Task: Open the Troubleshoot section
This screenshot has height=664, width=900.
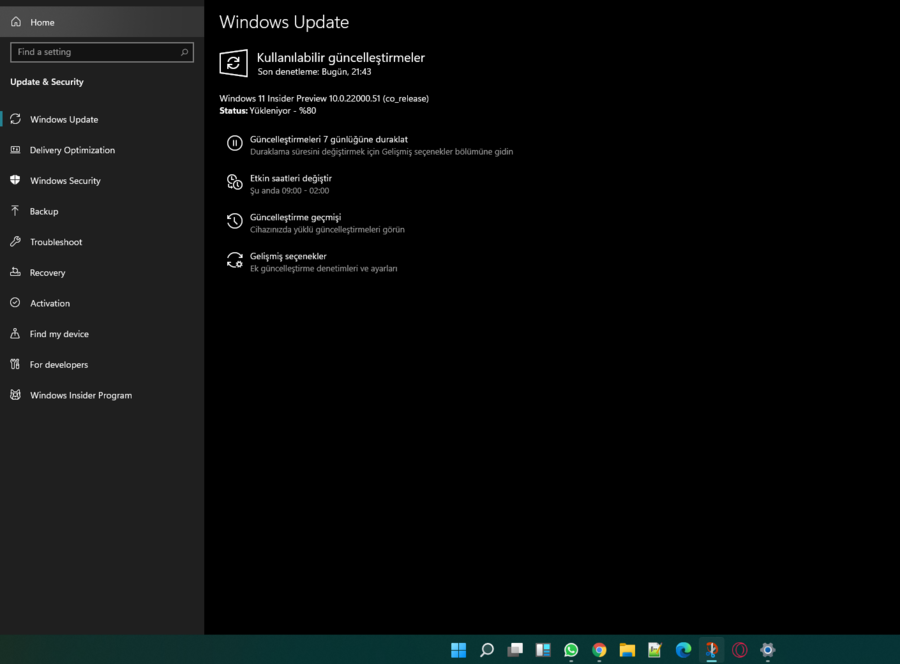Action: [x=56, y=242]
